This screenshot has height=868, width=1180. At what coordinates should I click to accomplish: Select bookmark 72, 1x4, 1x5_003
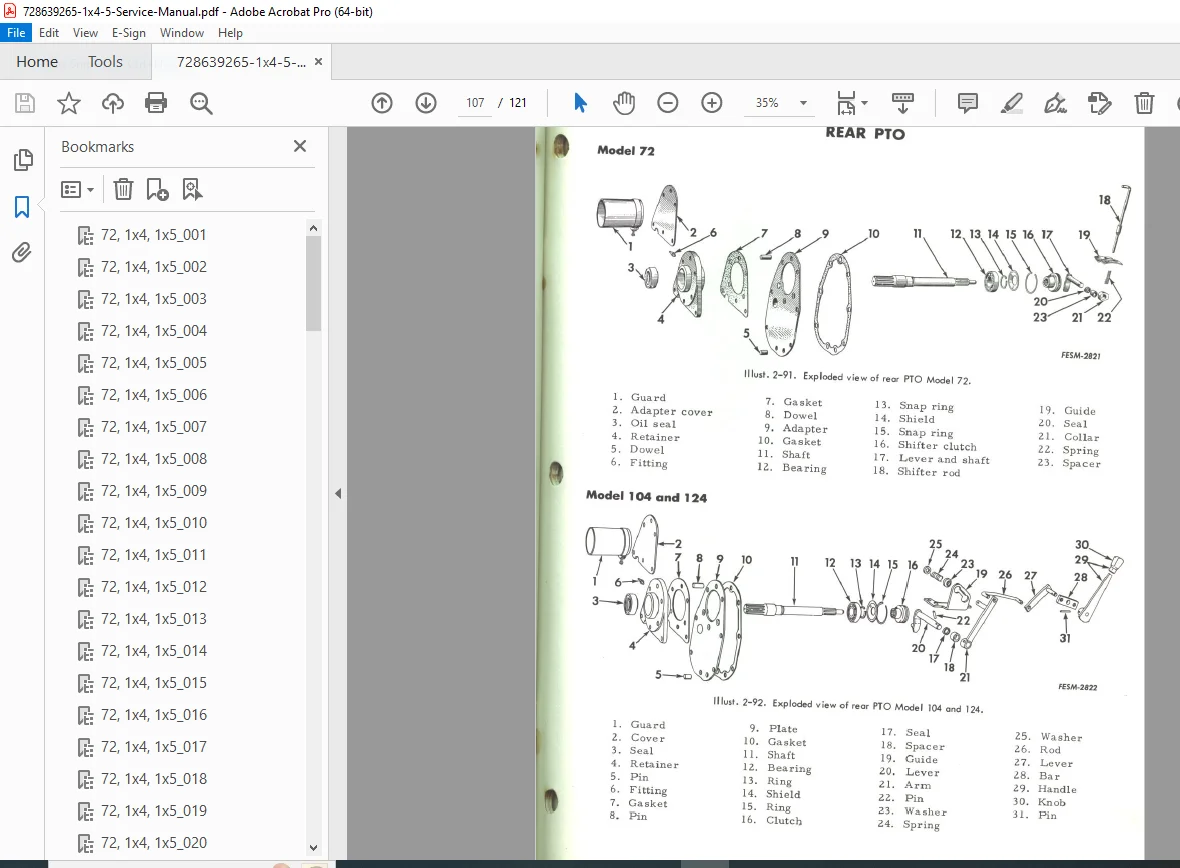point(154,299)
